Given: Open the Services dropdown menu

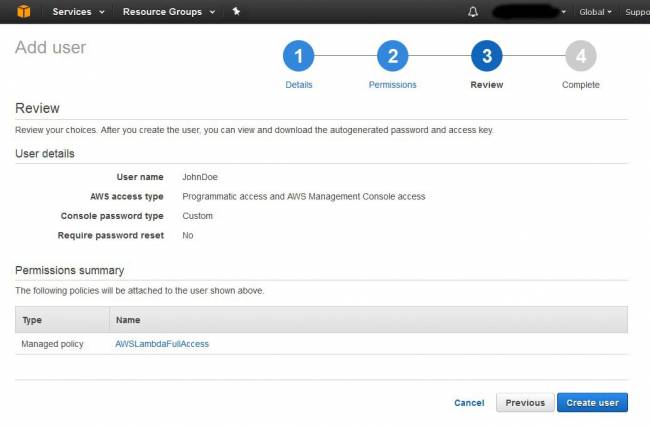Looking at the screenshot, I should tap(79, 12).
